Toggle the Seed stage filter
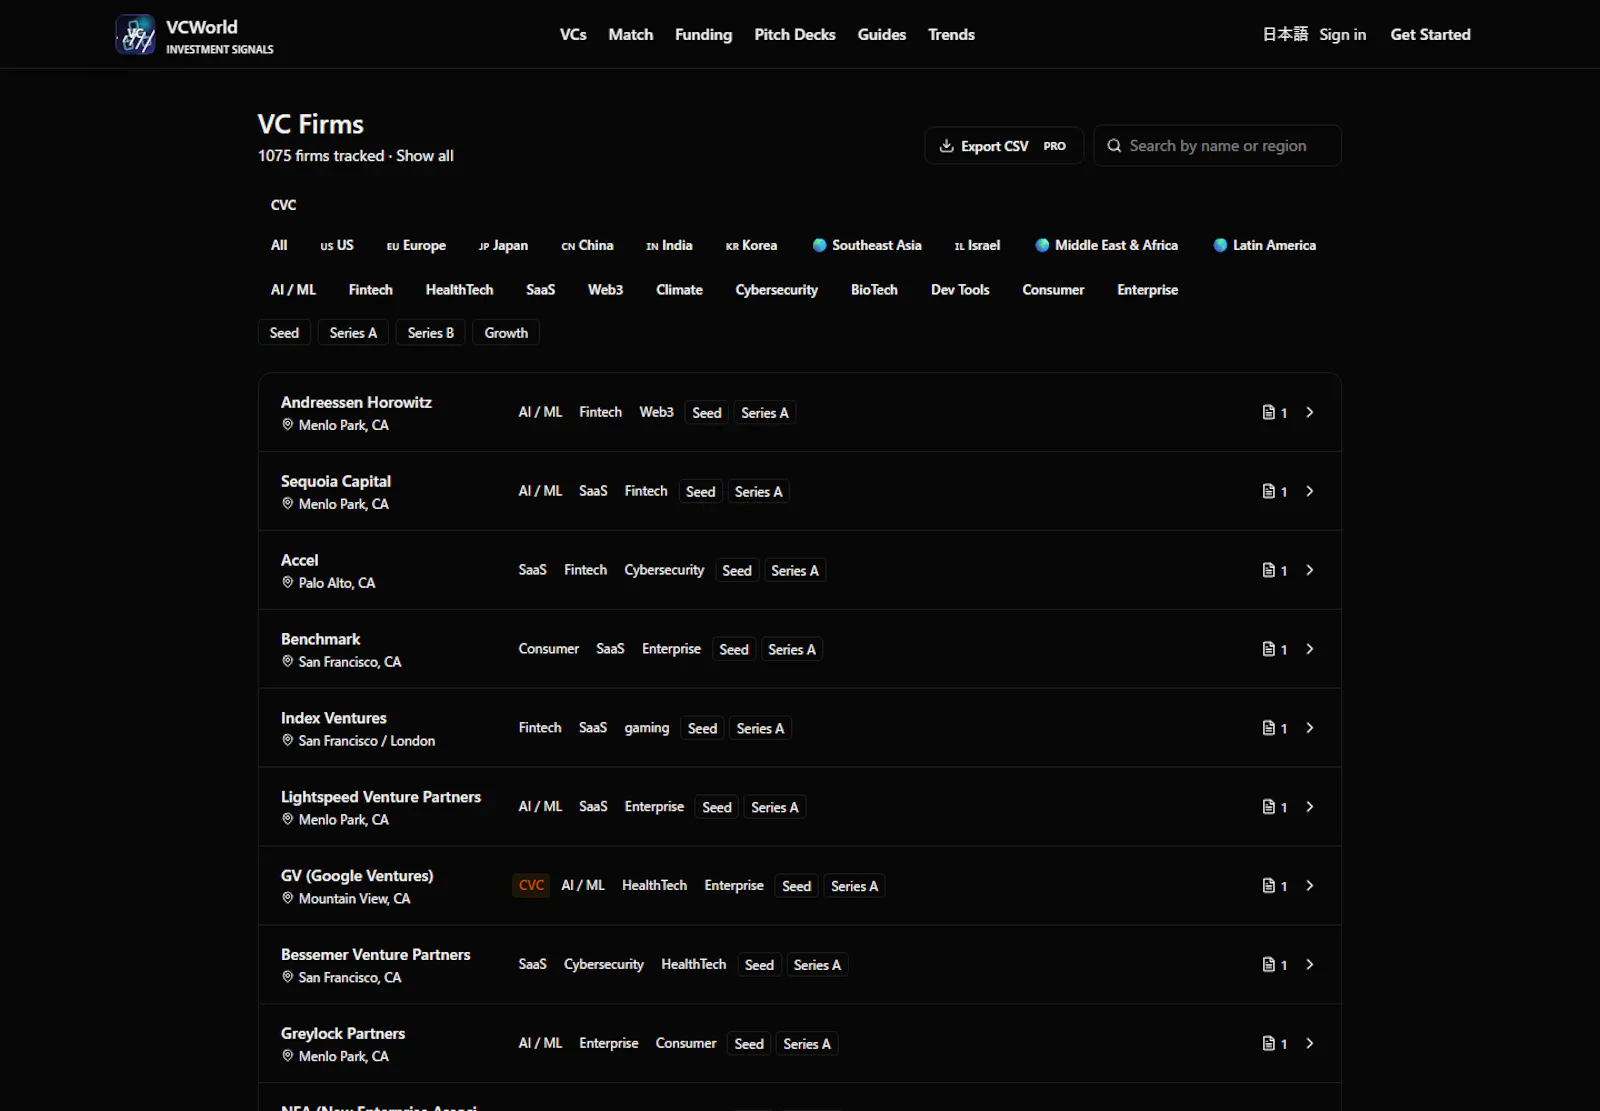Screen dimensions: 1600x1111 point(284,333)
